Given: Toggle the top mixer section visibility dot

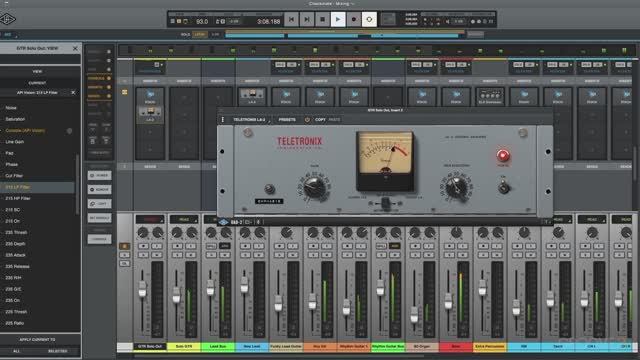Looking at the screenshot, I should (109, 52).
